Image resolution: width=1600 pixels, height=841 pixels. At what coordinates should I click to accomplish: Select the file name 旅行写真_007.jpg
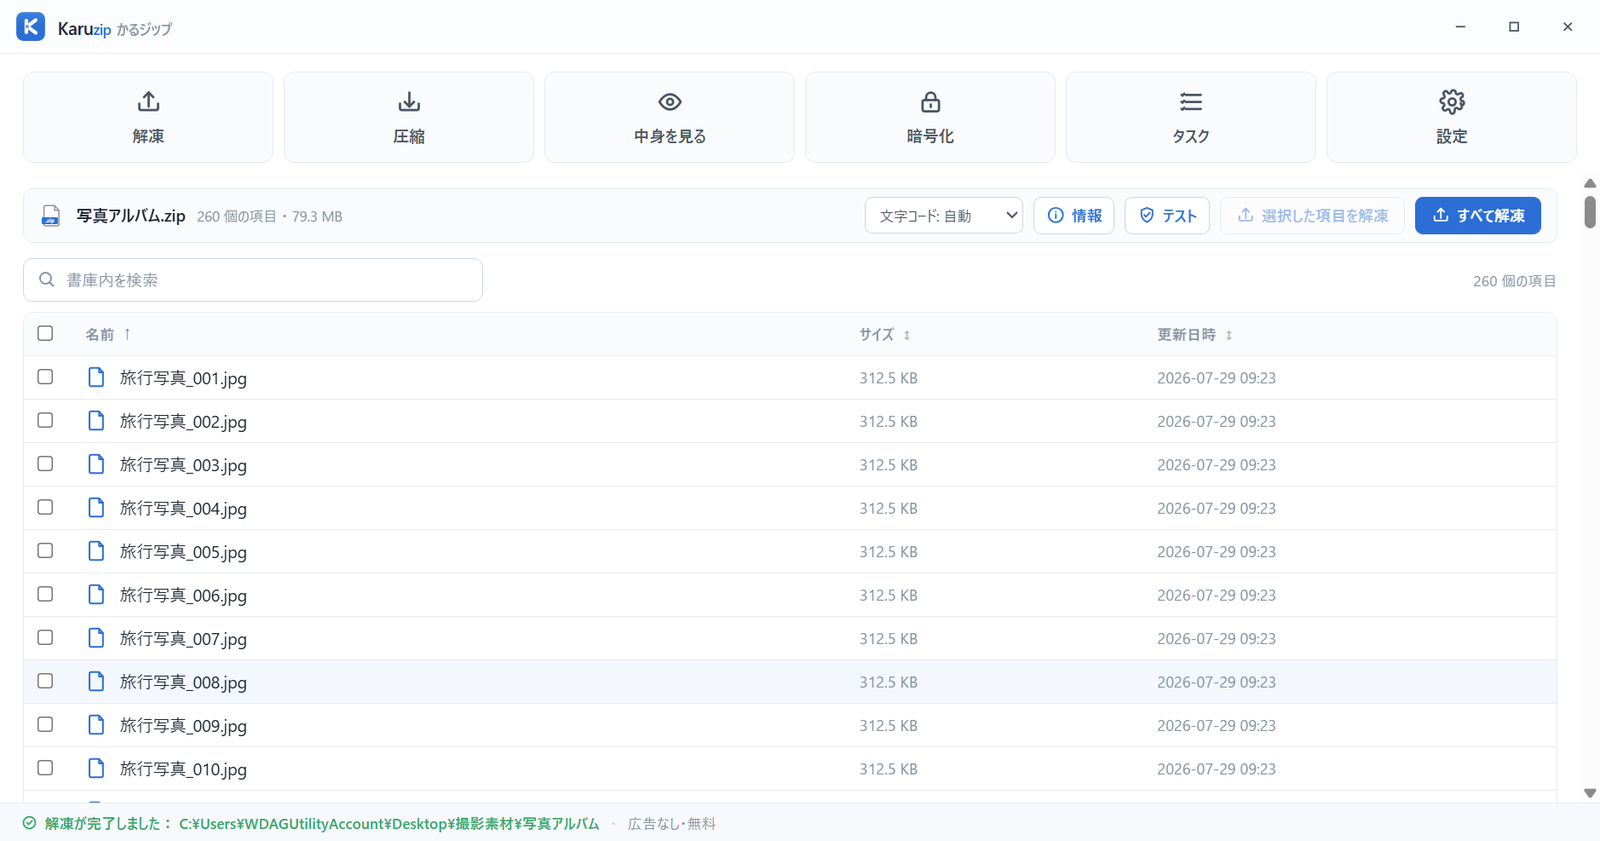click(x=183, y=639)
